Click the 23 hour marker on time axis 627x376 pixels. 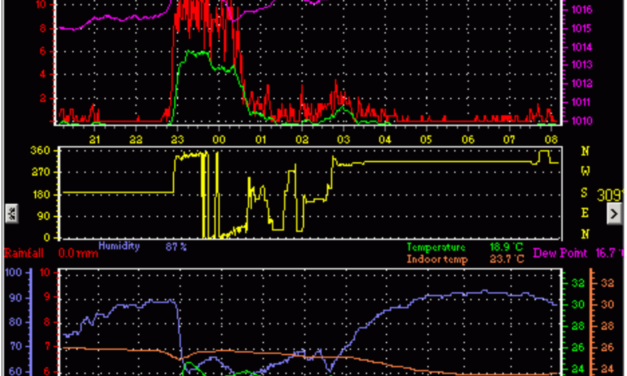click(177, 140)
